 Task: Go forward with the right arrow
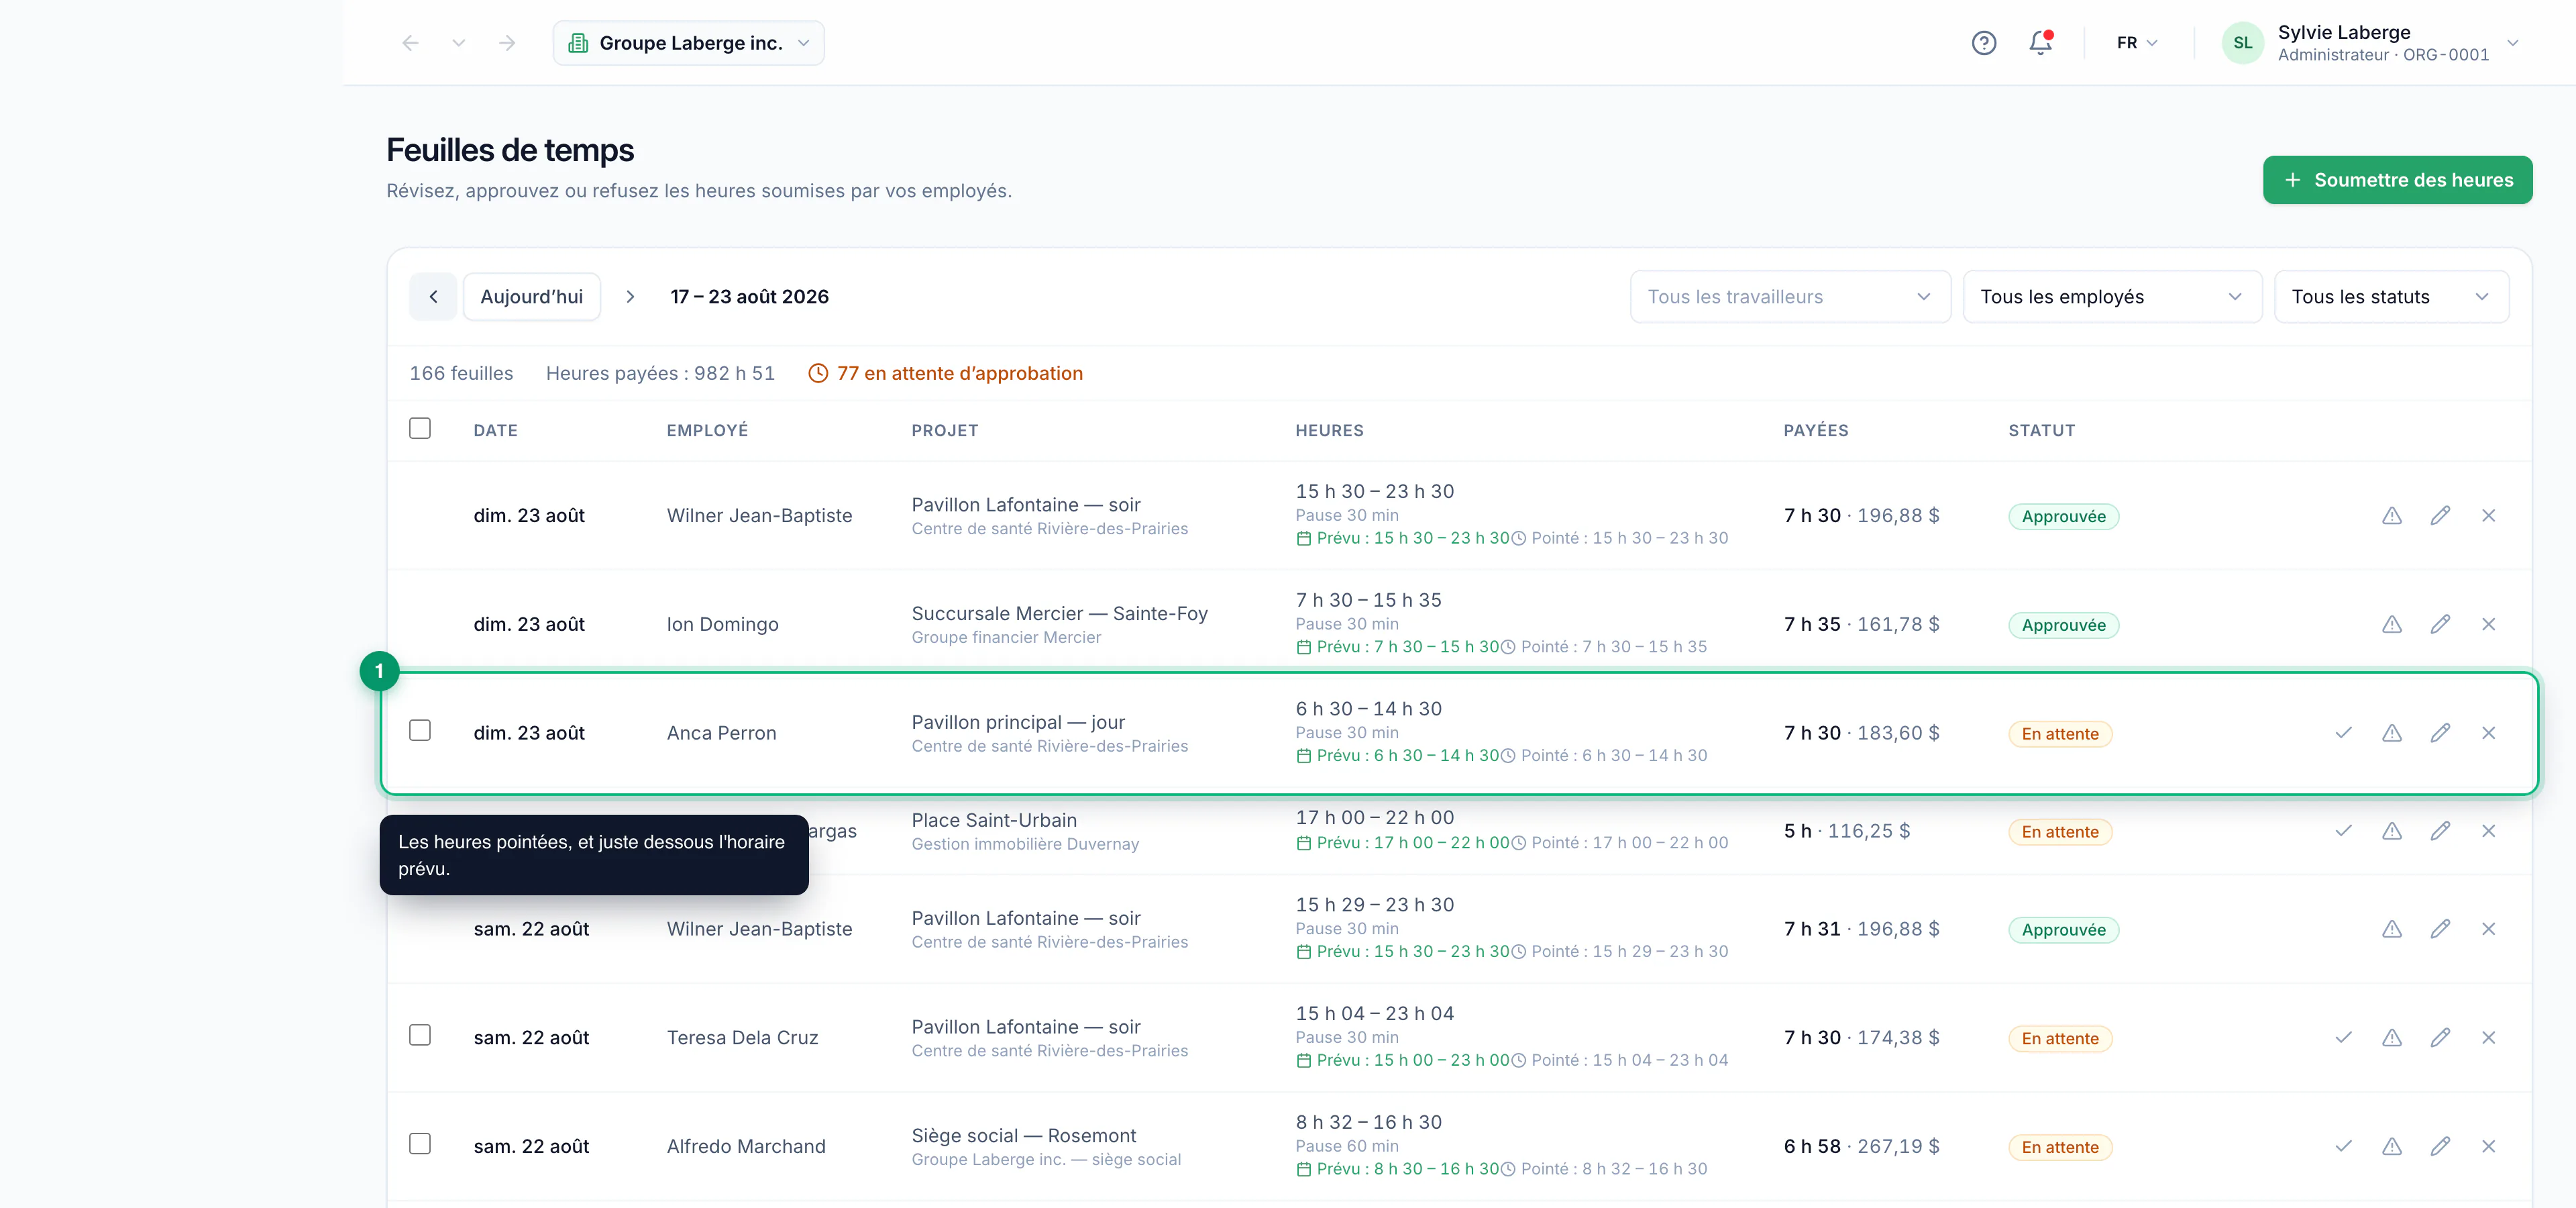click(x=507, y=43)
